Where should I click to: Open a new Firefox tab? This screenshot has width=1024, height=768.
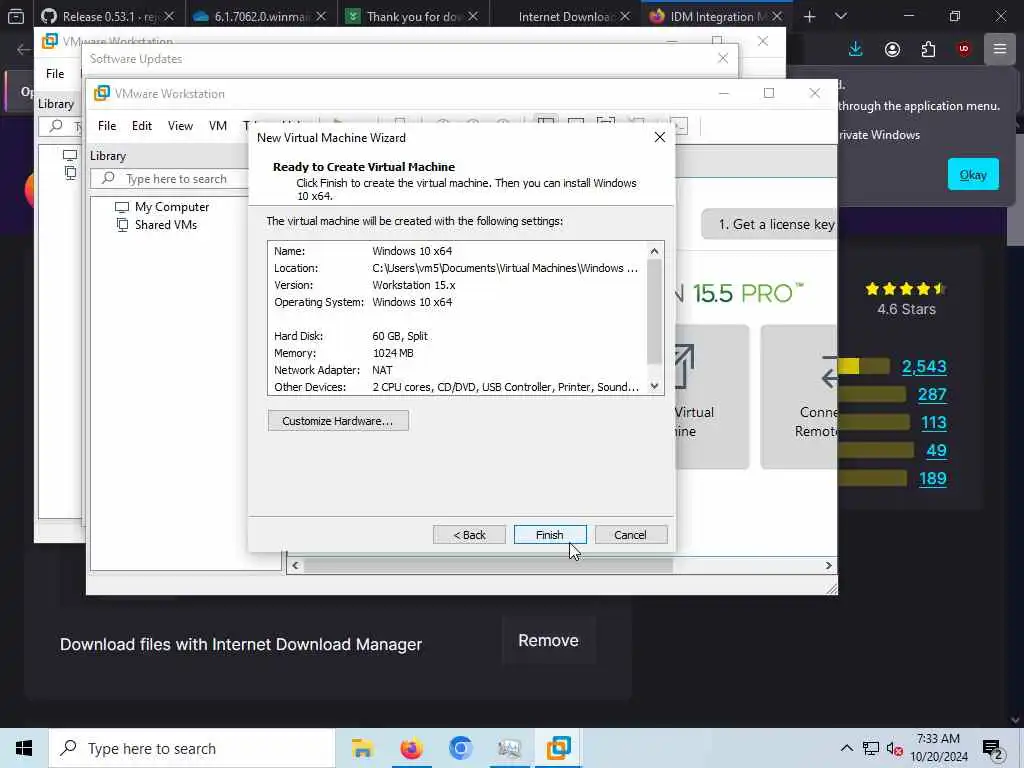[x=810, y=16]
